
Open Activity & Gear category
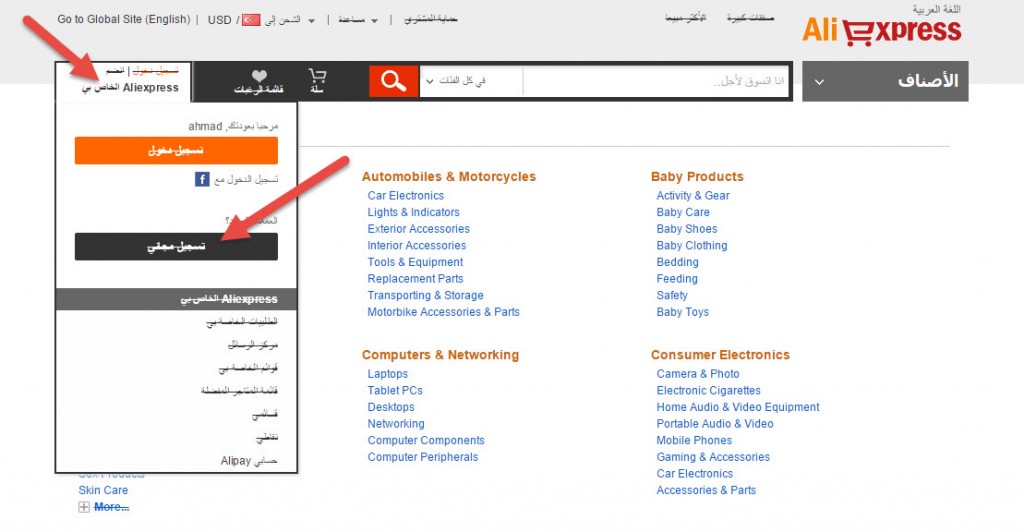pos(693,196)
